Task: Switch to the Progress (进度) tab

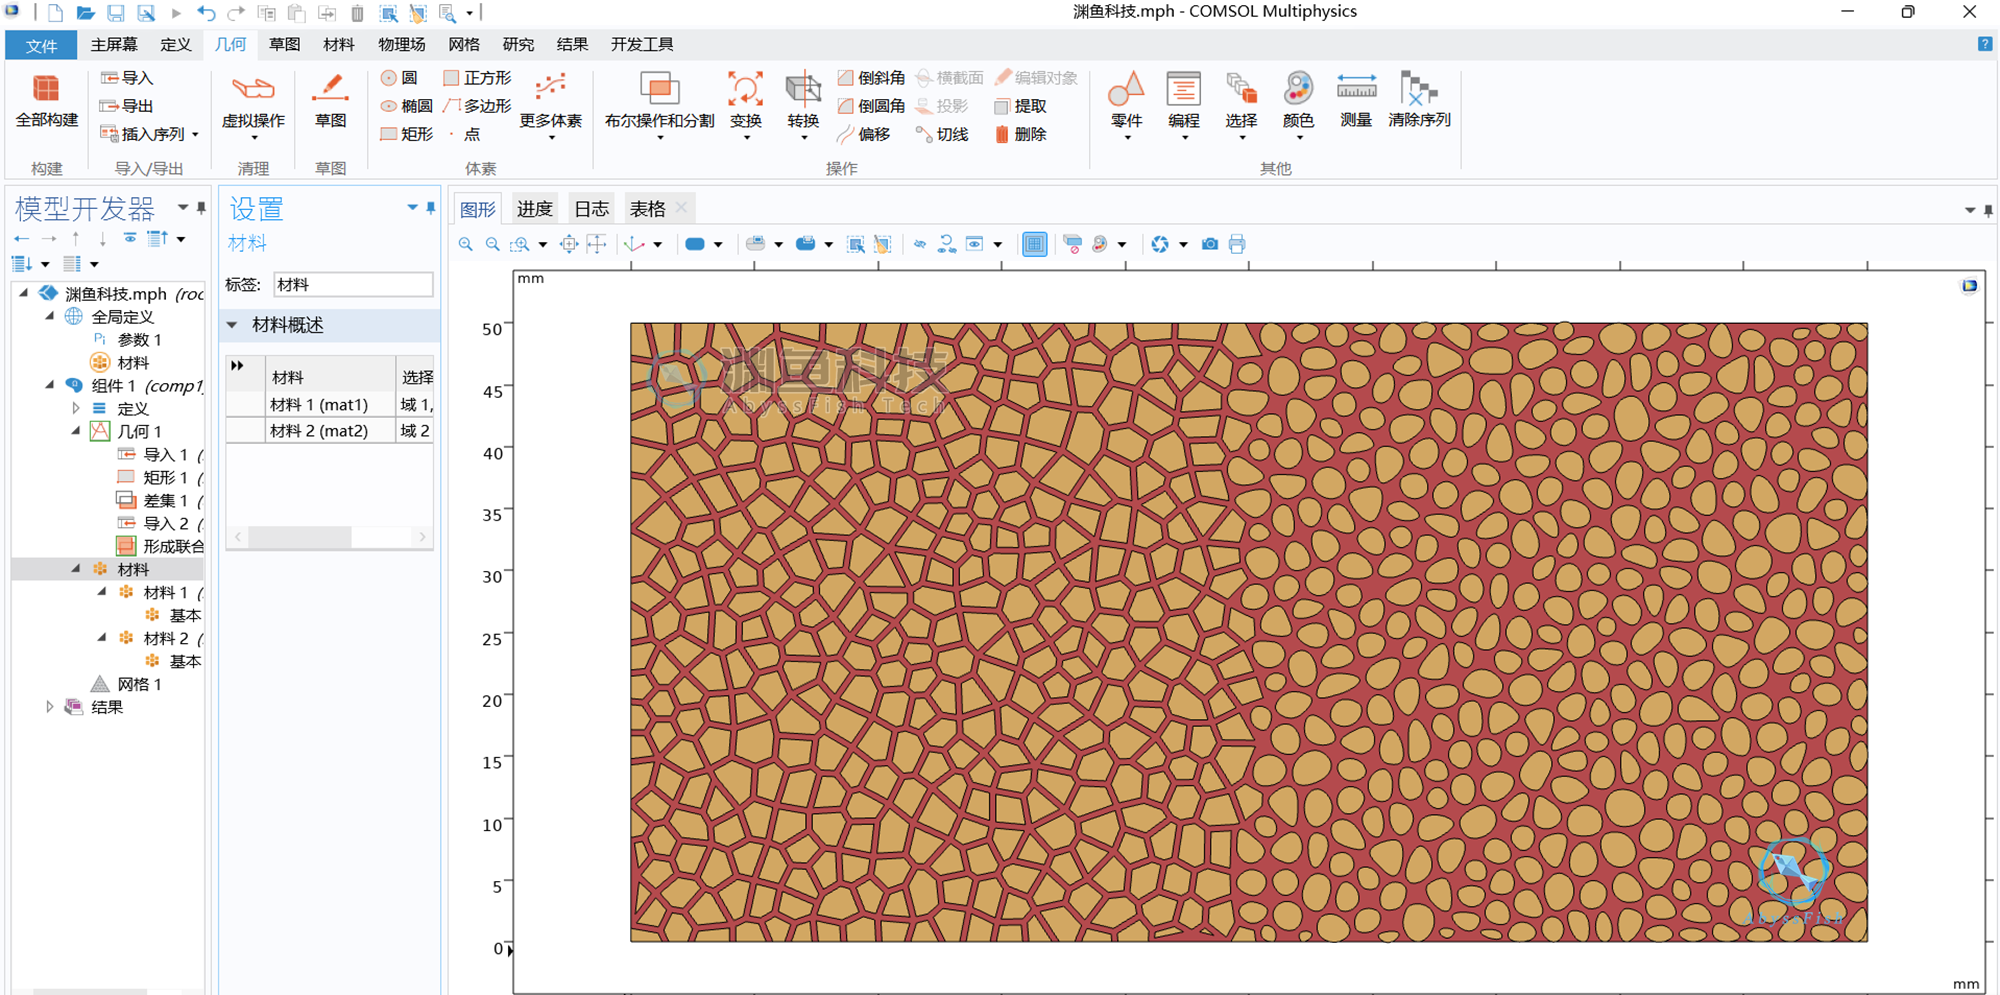Action: coord(534,209)
